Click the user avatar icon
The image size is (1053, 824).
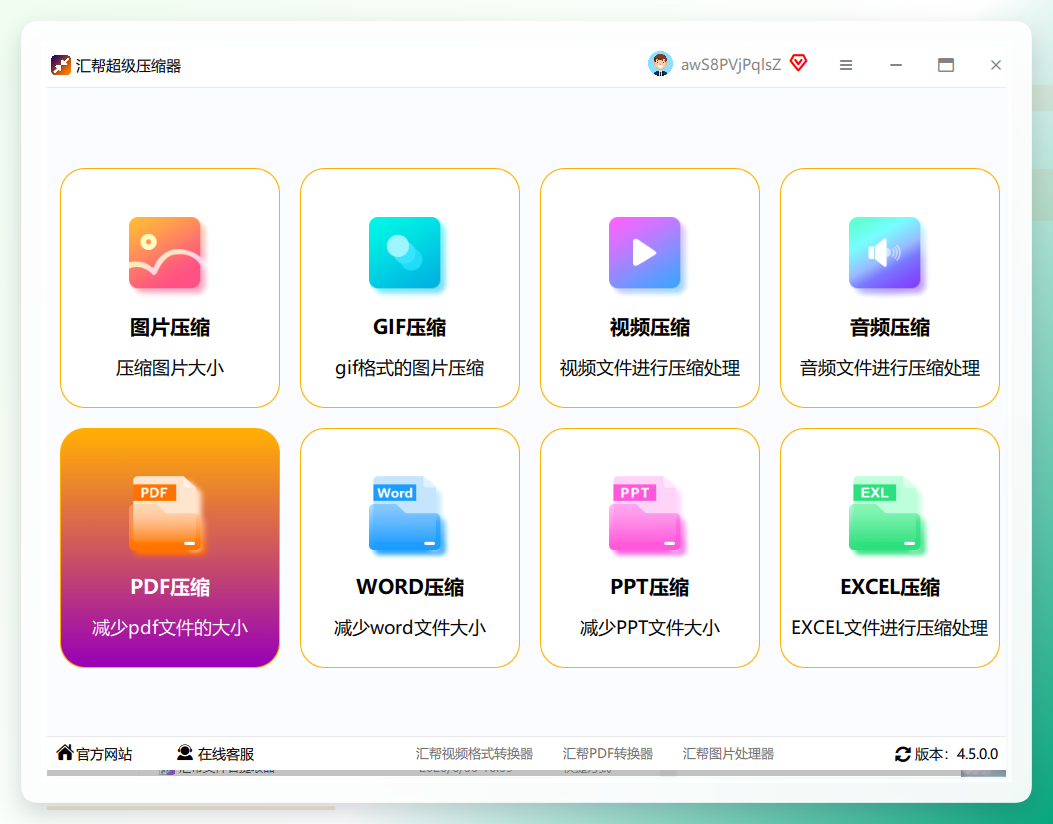[x=660, y=64]
